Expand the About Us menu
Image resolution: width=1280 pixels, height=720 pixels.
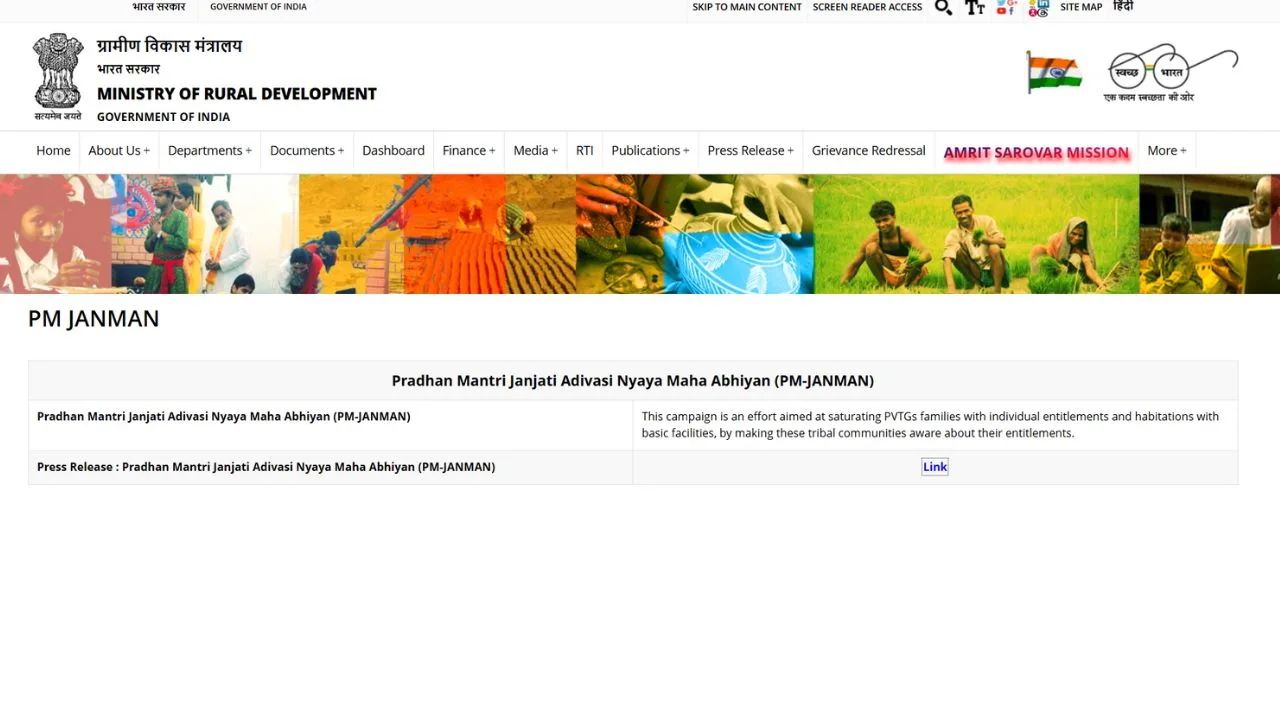(x=118, y=151)
